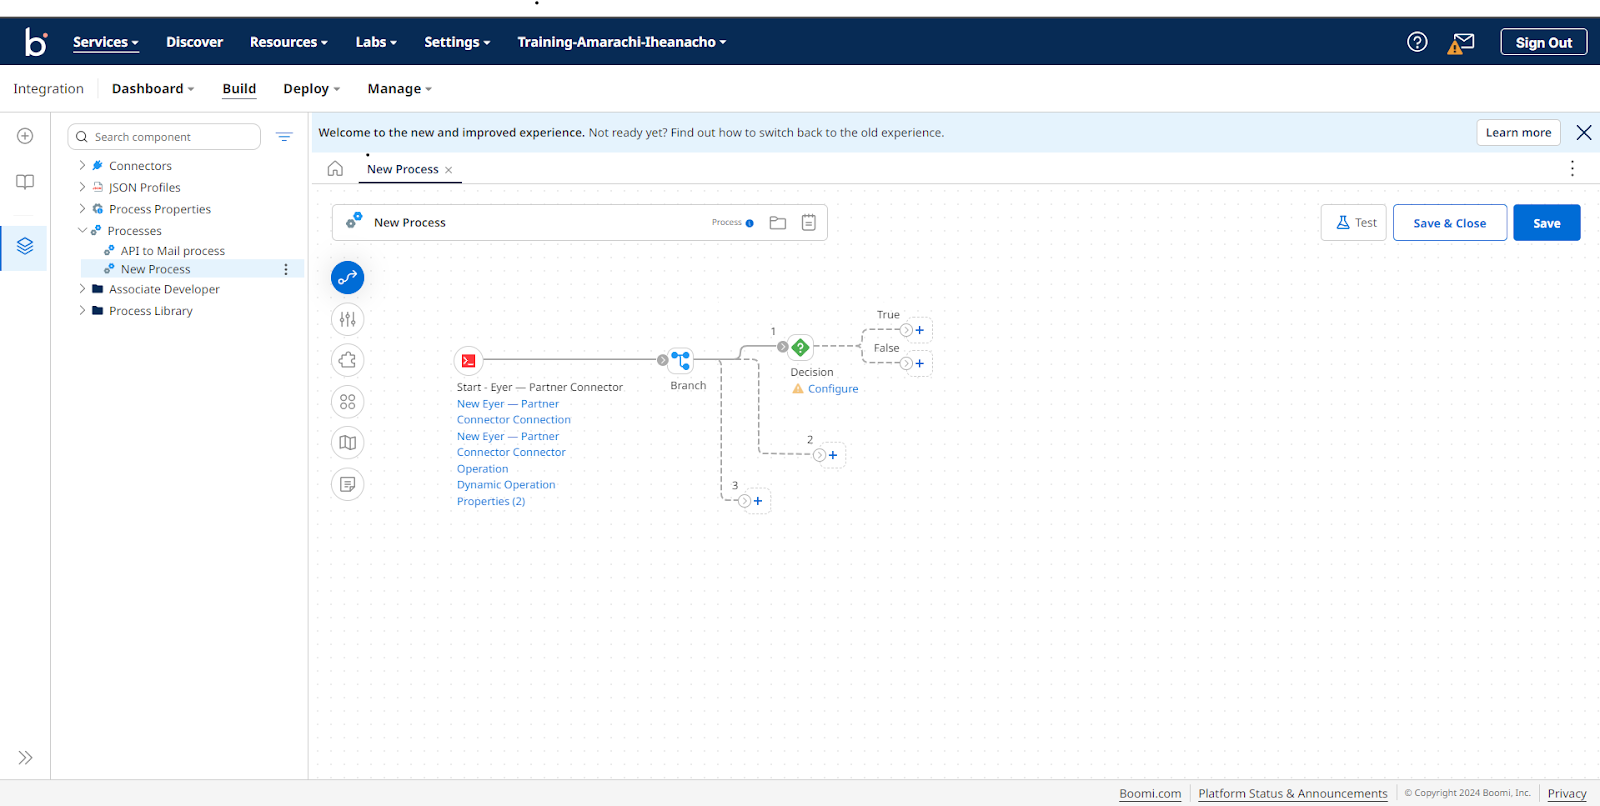This screenshot has width=1600, height=806.
Task: Expand the Process Library folder
Action: click(82, 311)
